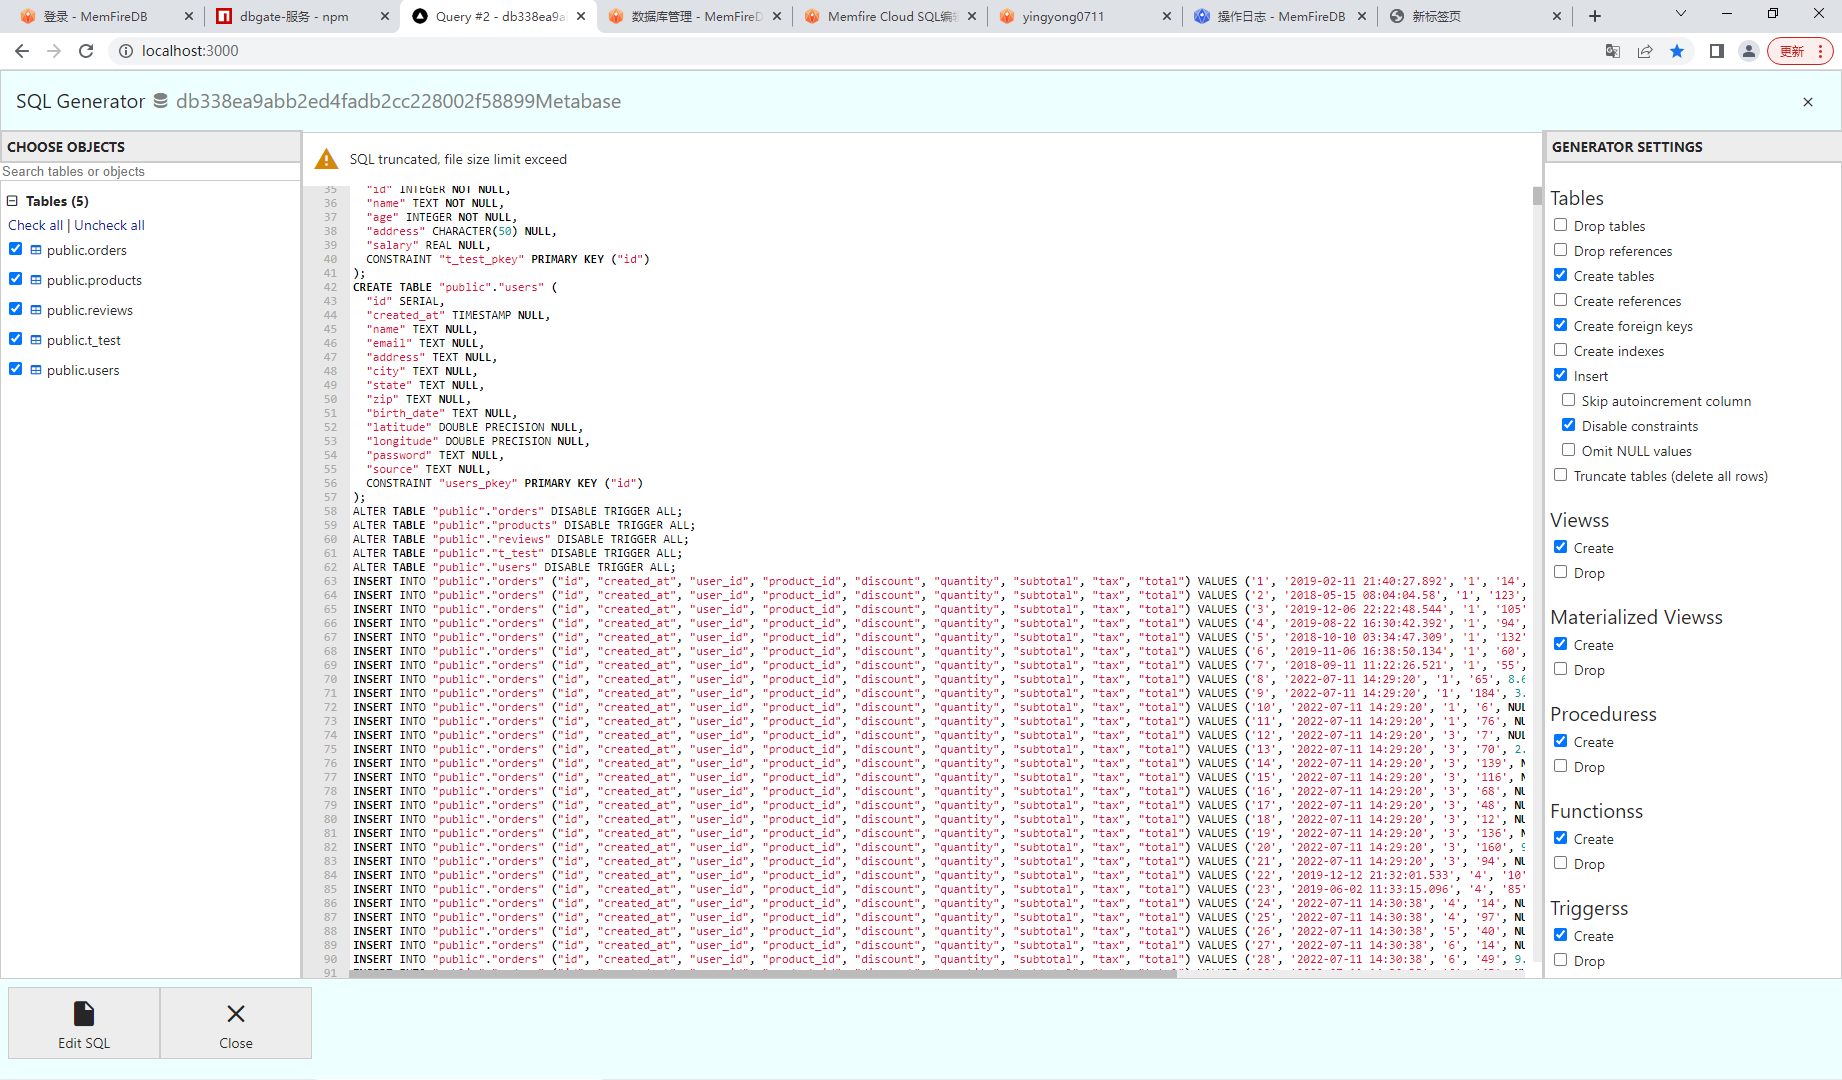Image resolution: width=1842 pixels, height=1080 pixels.
Task: Toggle the Create foreign keys checkbox
Action: (x=1560, y=325)
